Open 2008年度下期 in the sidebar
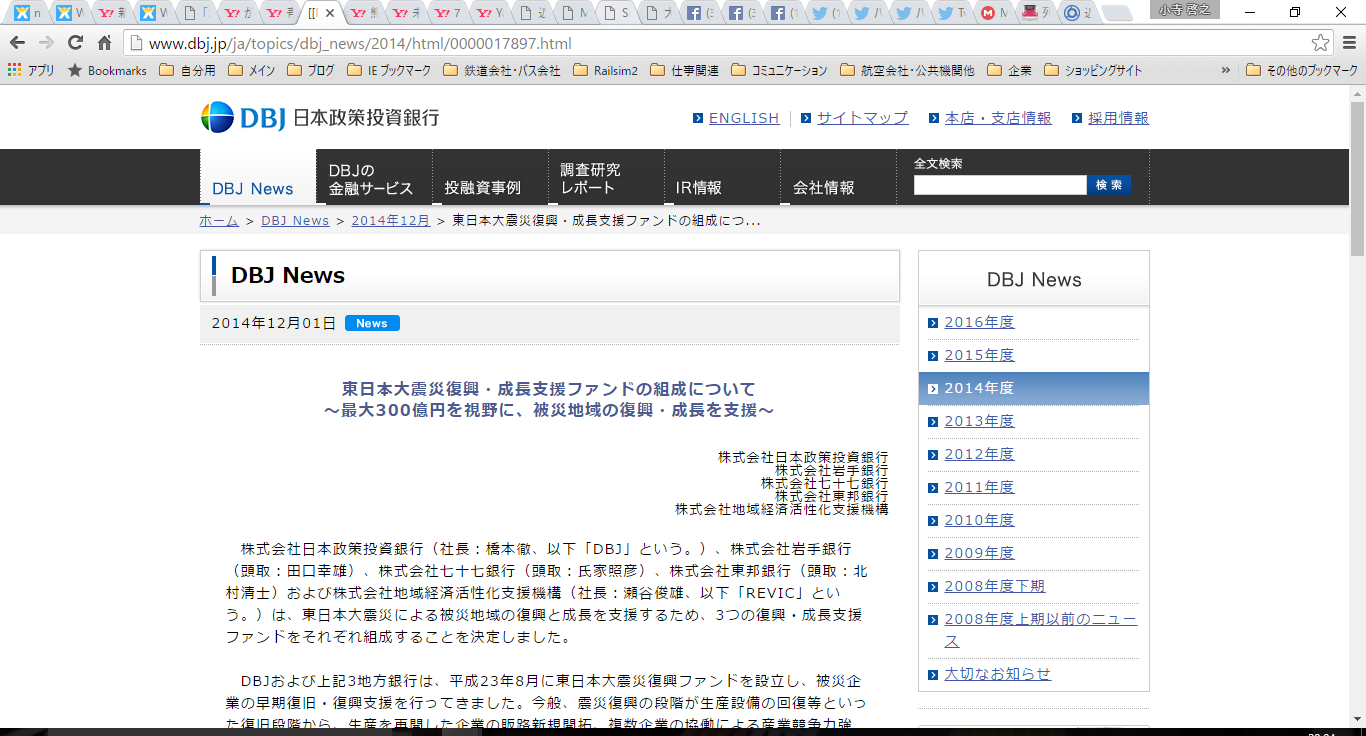Viewport: 1366px width, 736px height. [995, 586]
